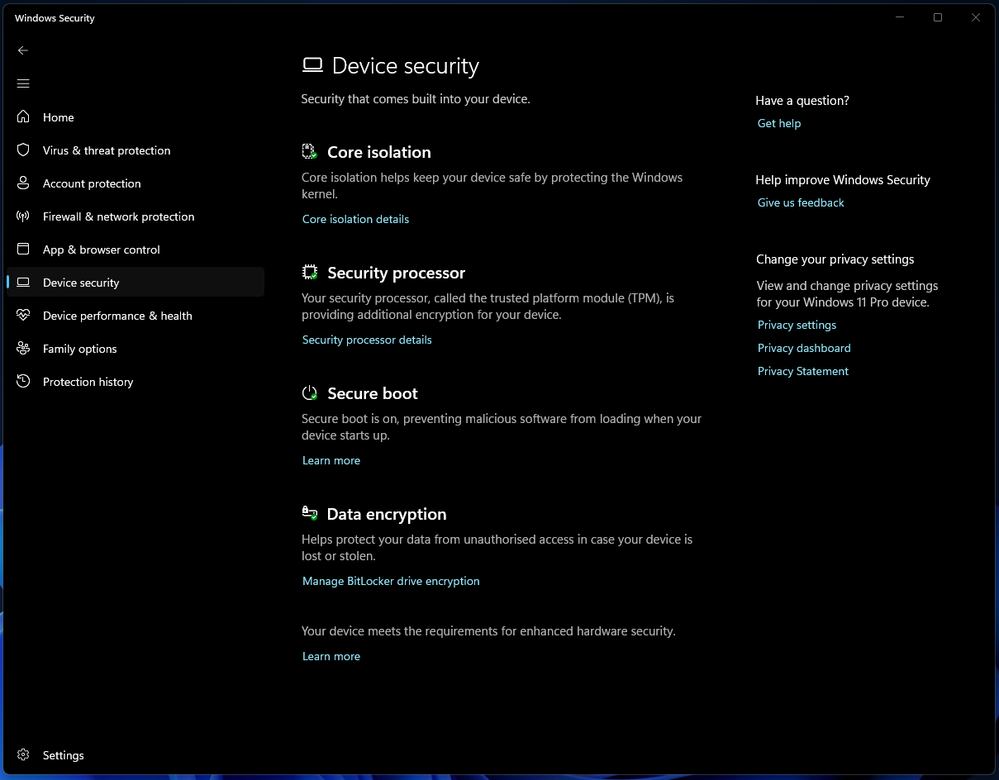The height and width of the screenshot is (780, 999).
Task: Click the Device security laptop icon in sidebar
Action: (x=23, y=282)
